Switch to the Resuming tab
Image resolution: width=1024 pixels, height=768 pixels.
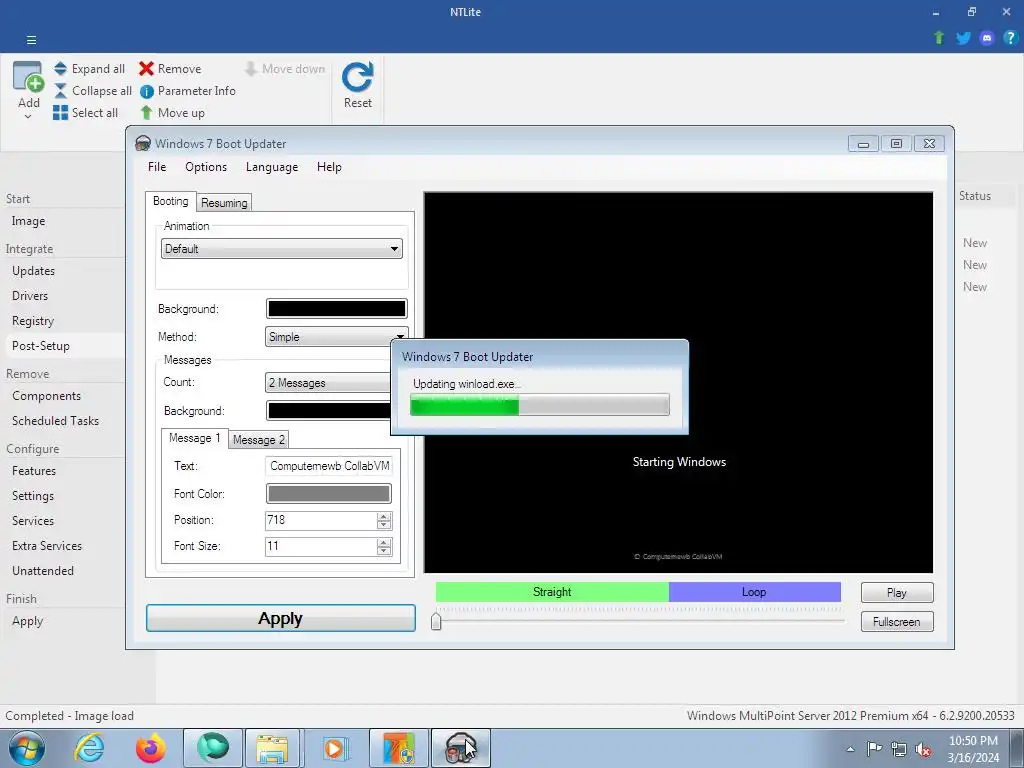[x=224, y=202]
